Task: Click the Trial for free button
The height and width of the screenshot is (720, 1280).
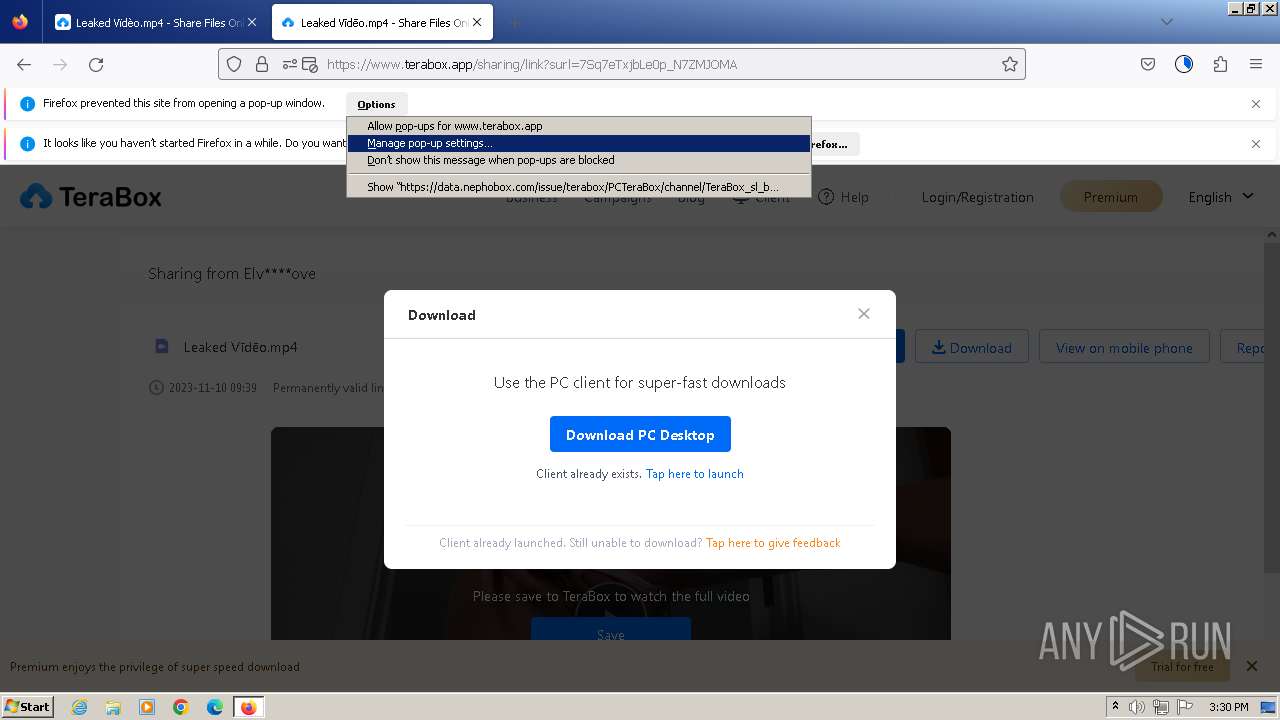Action: click(x=1182, y=666)
